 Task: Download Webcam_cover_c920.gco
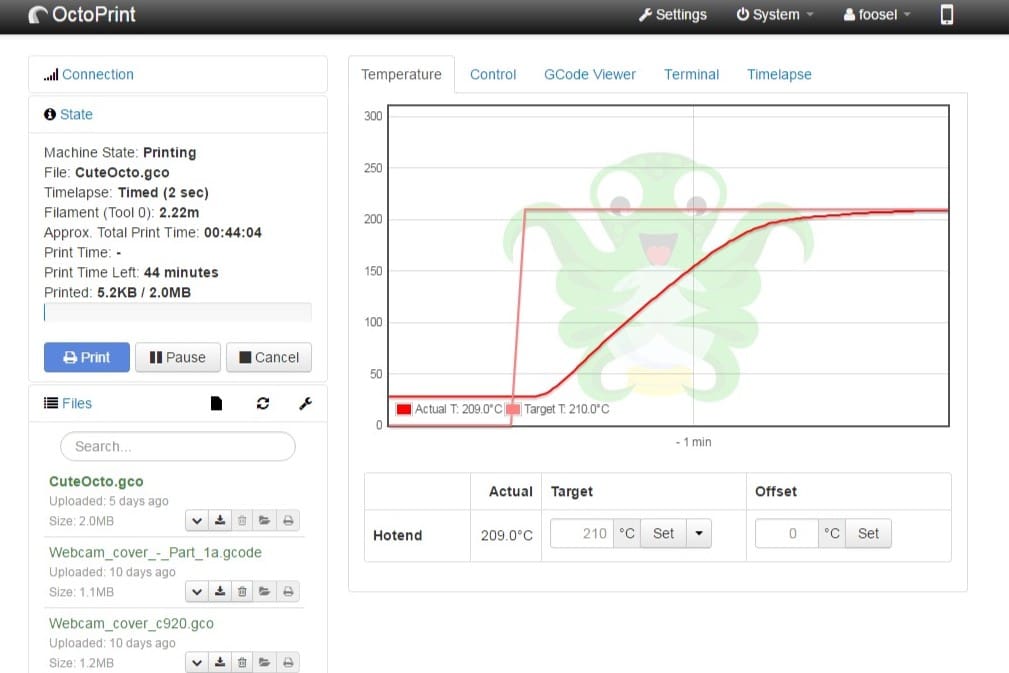(x=220, y=662)
